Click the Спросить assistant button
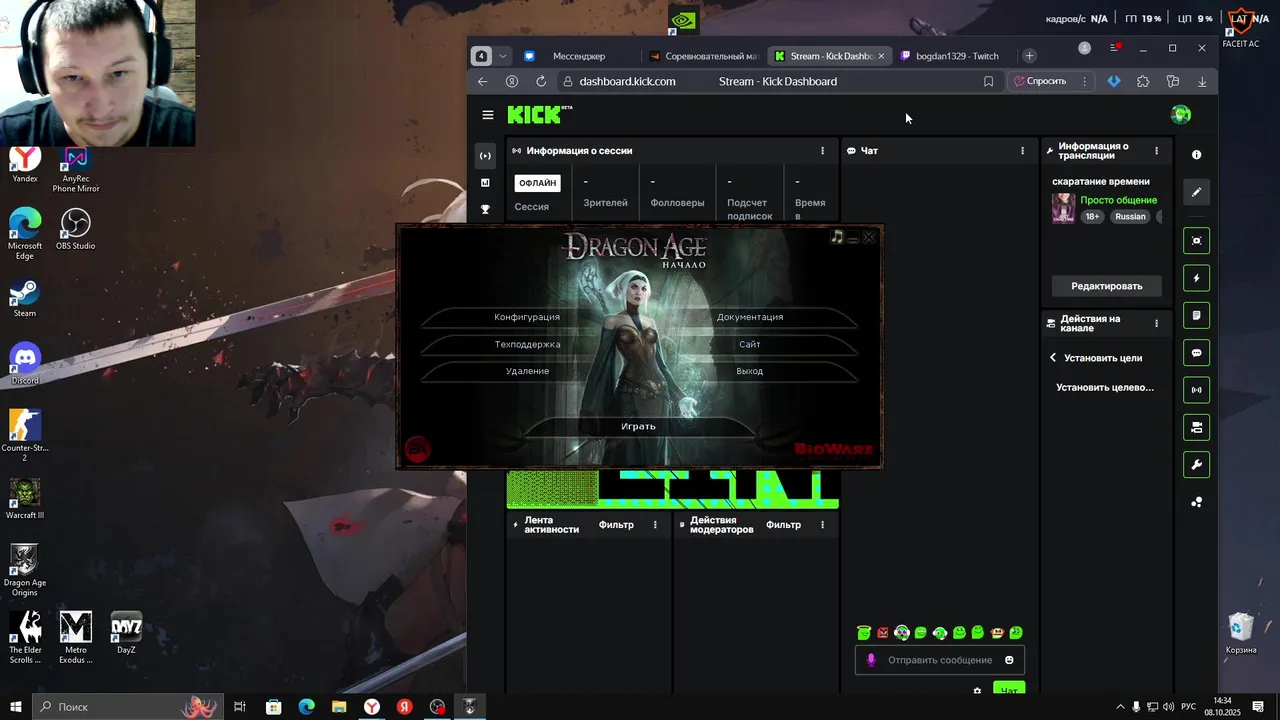Image resolution: width=1280 pixels, height=720 pixels. click(x=1040, y=81)
